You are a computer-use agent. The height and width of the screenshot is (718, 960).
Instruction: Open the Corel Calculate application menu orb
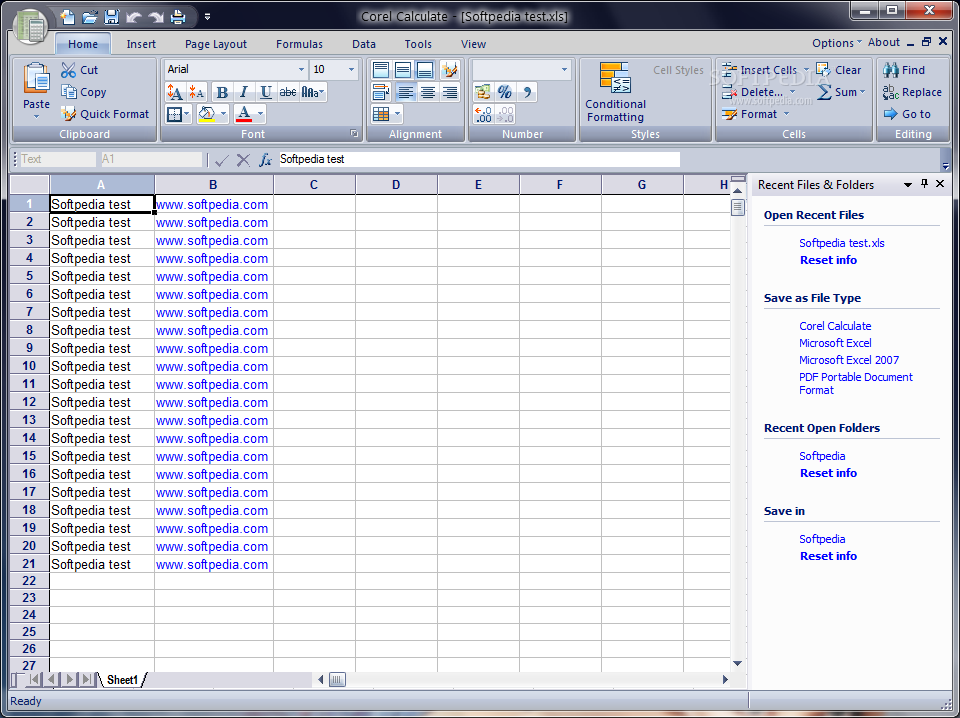30,26
